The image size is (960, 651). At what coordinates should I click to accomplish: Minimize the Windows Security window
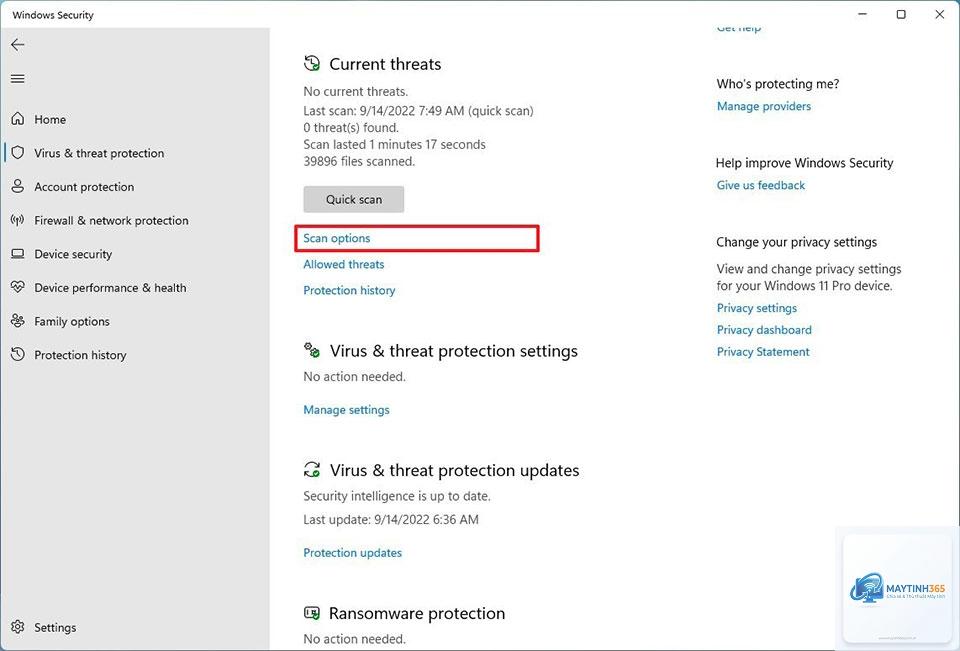863,14
